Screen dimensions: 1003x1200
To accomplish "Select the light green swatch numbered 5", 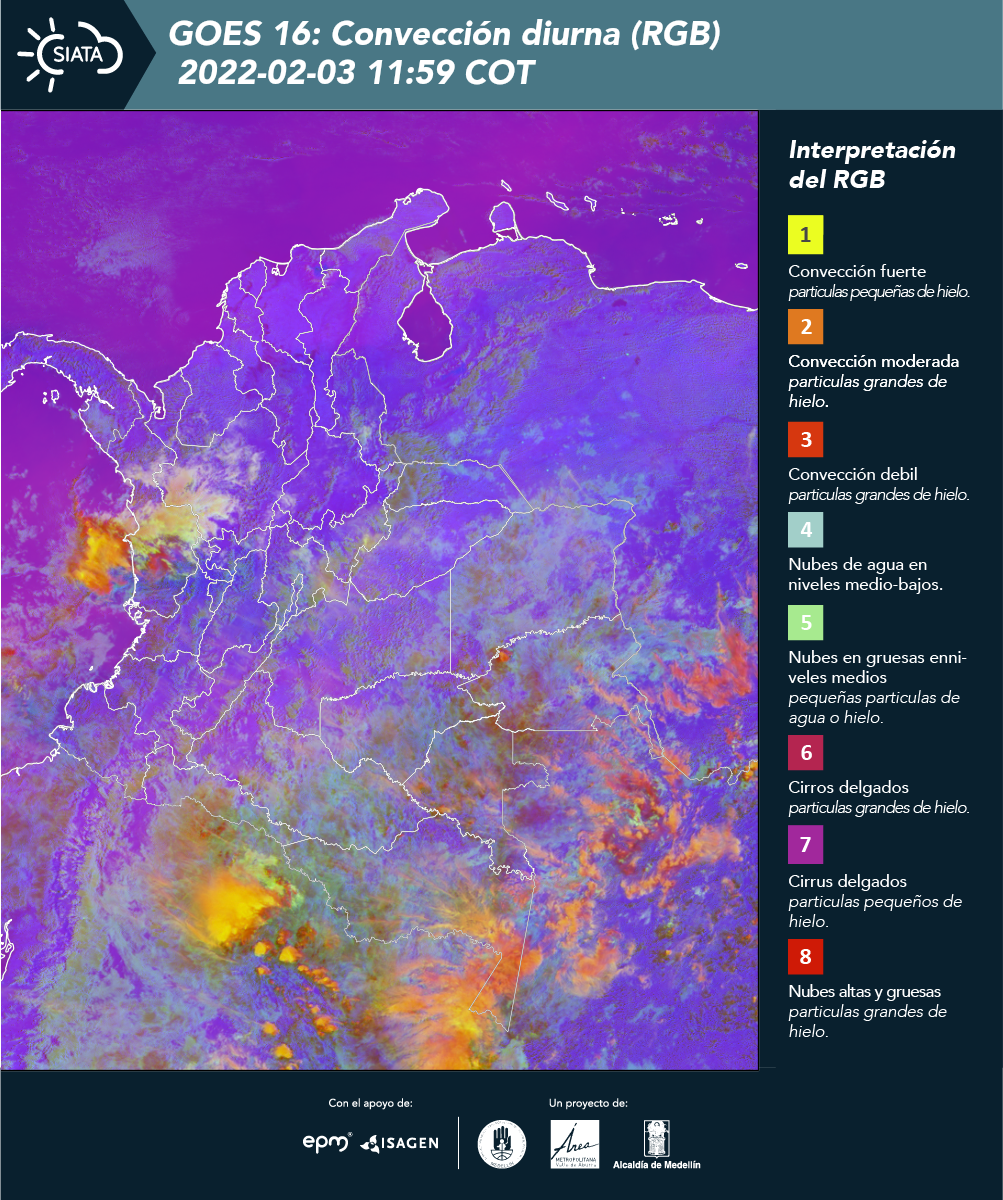I will point(806,623).
